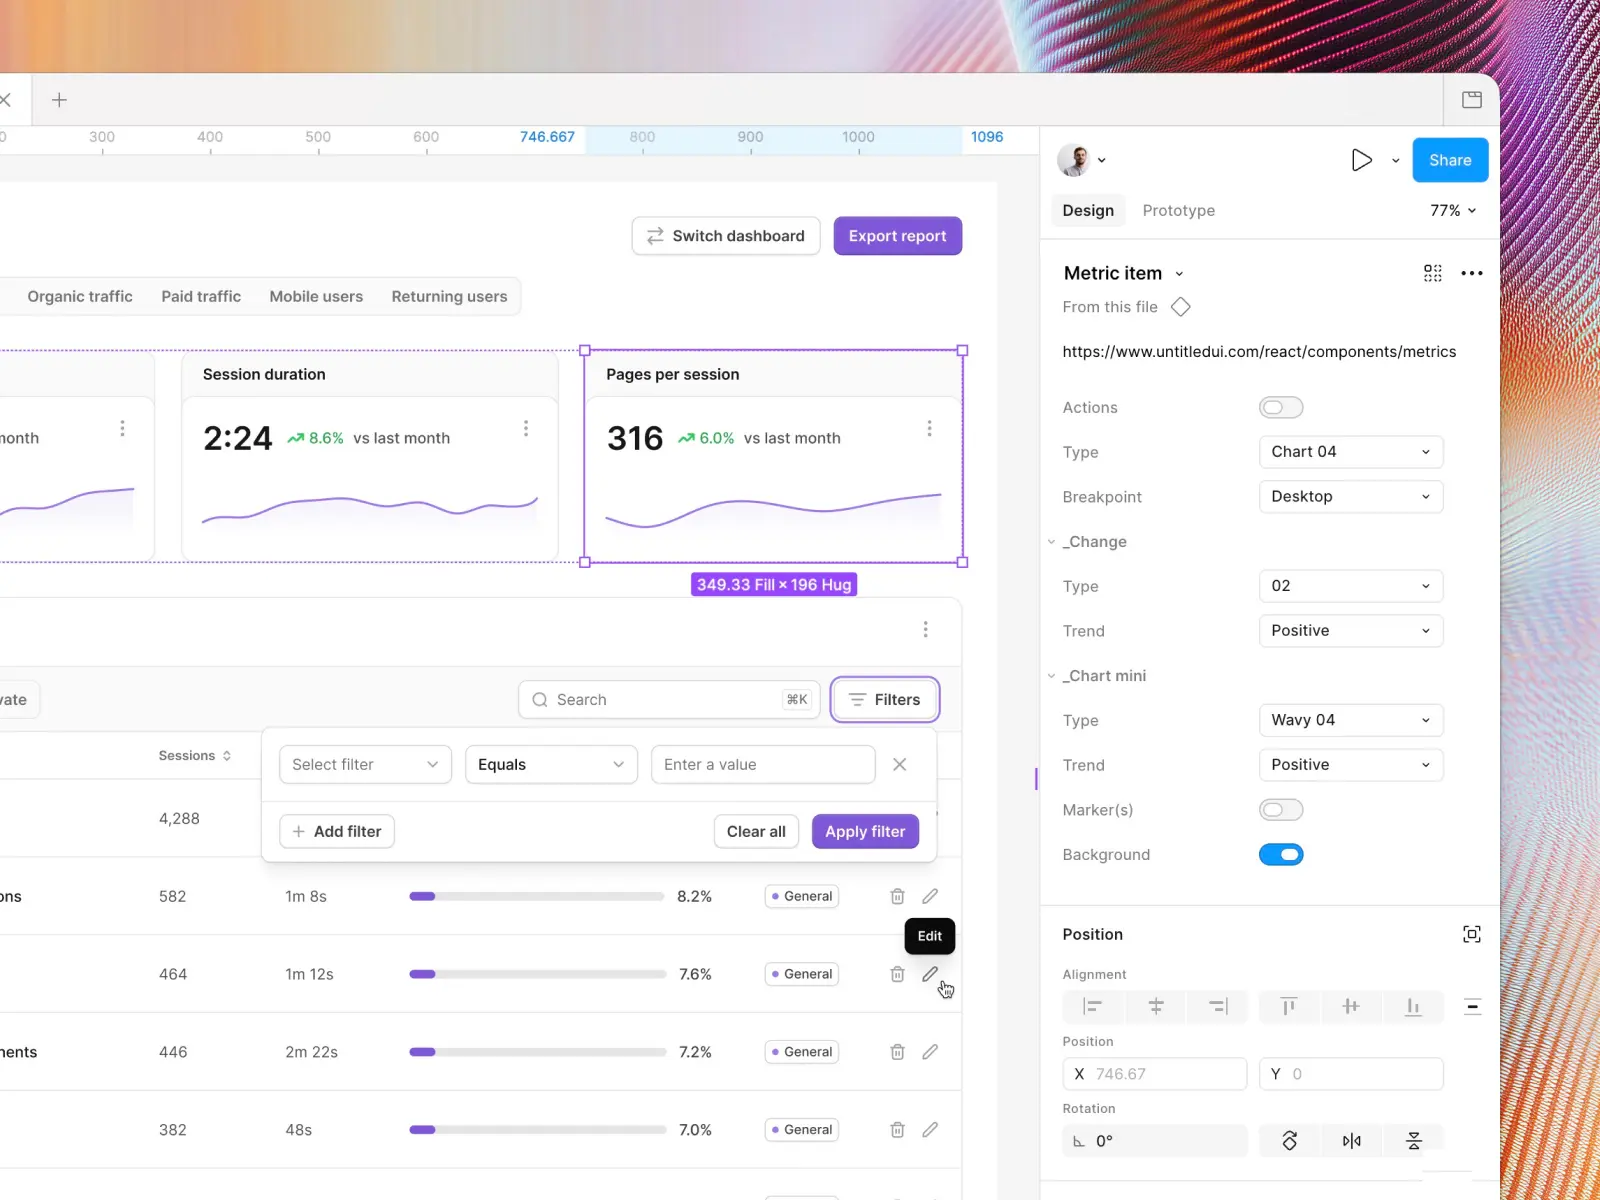Align bottom in the Alignment controls

pyautogui.click(x=1413, y=1007)
